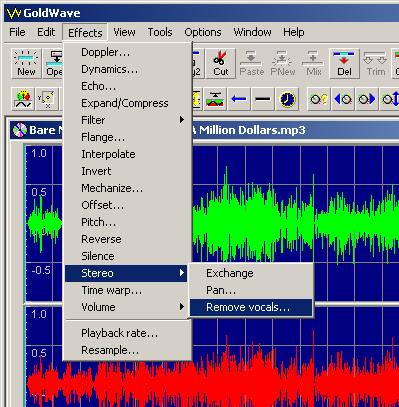The image size is (399, 407).
Task: Choose Dynamics... effect
Action: [127, 69]
